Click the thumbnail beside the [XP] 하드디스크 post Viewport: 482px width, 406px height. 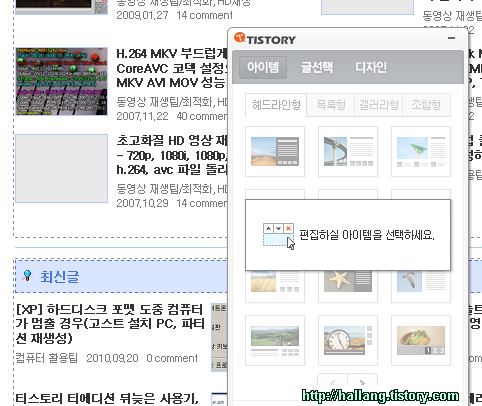(x=219, y=337)
